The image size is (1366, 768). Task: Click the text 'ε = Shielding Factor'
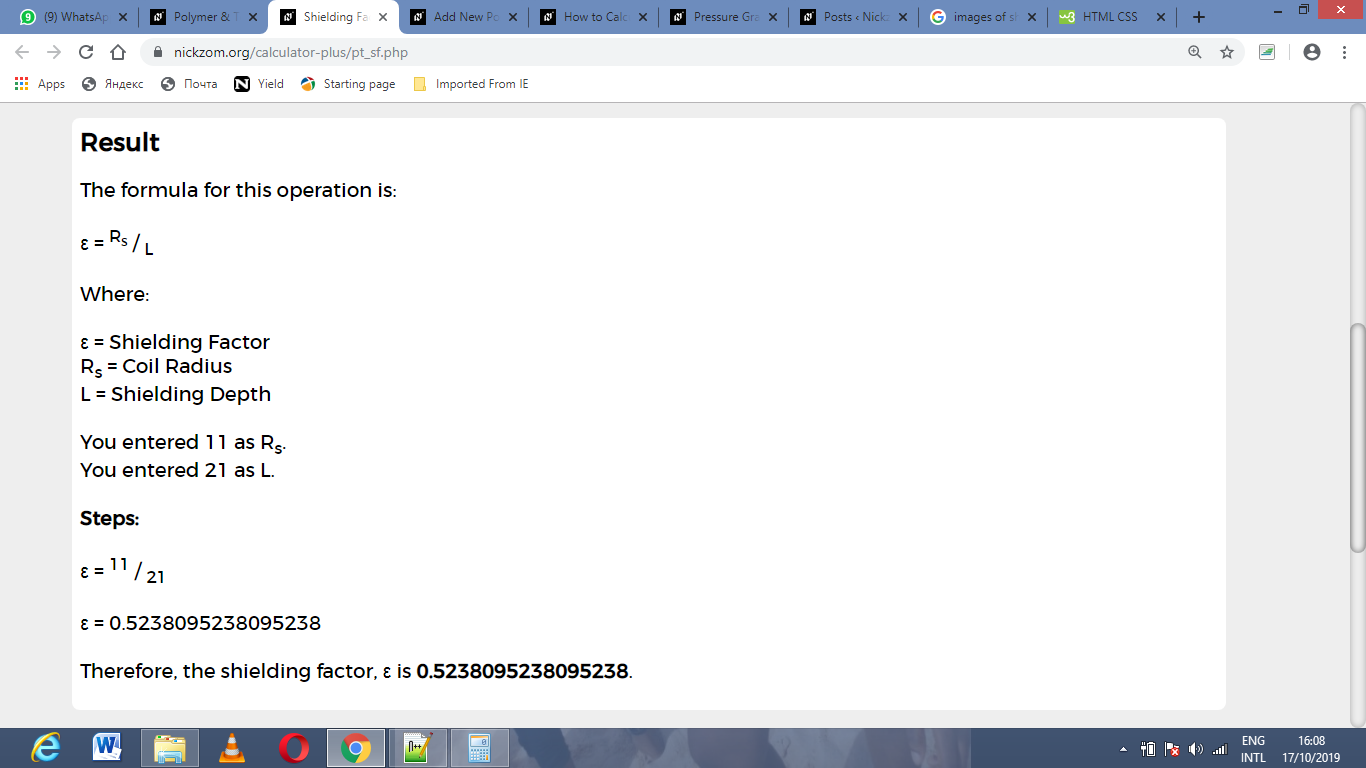[175, 342]
